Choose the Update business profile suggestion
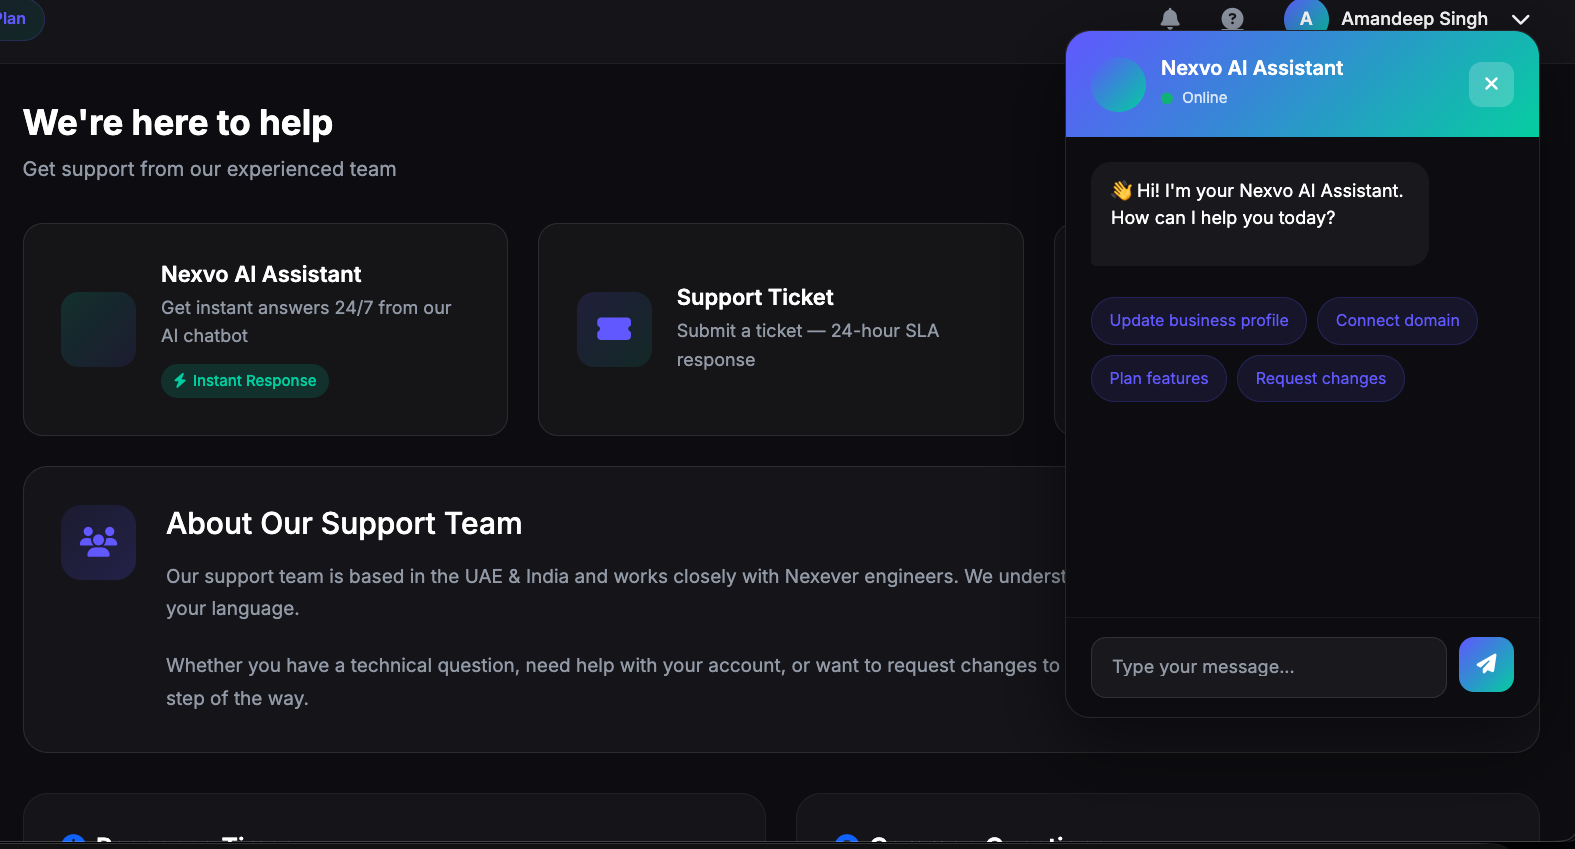 point(1198,321)
